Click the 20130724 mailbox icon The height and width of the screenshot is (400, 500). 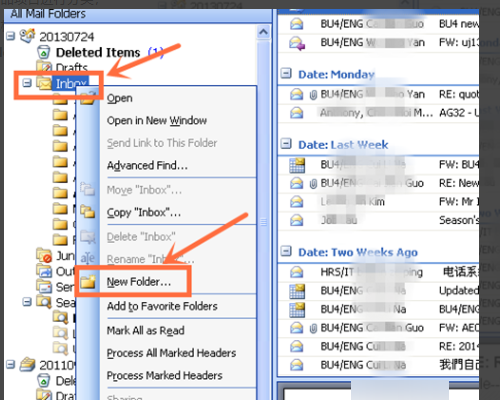tap(27, 36)
